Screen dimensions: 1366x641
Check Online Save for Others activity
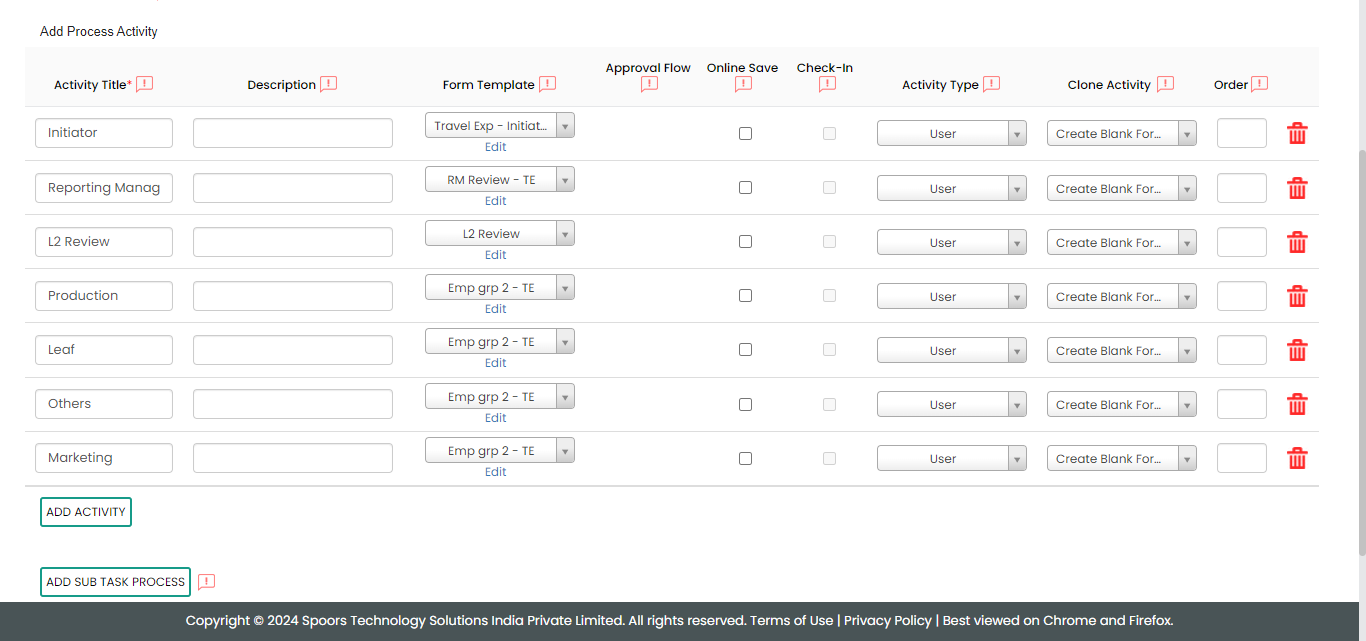click(745, 405)
